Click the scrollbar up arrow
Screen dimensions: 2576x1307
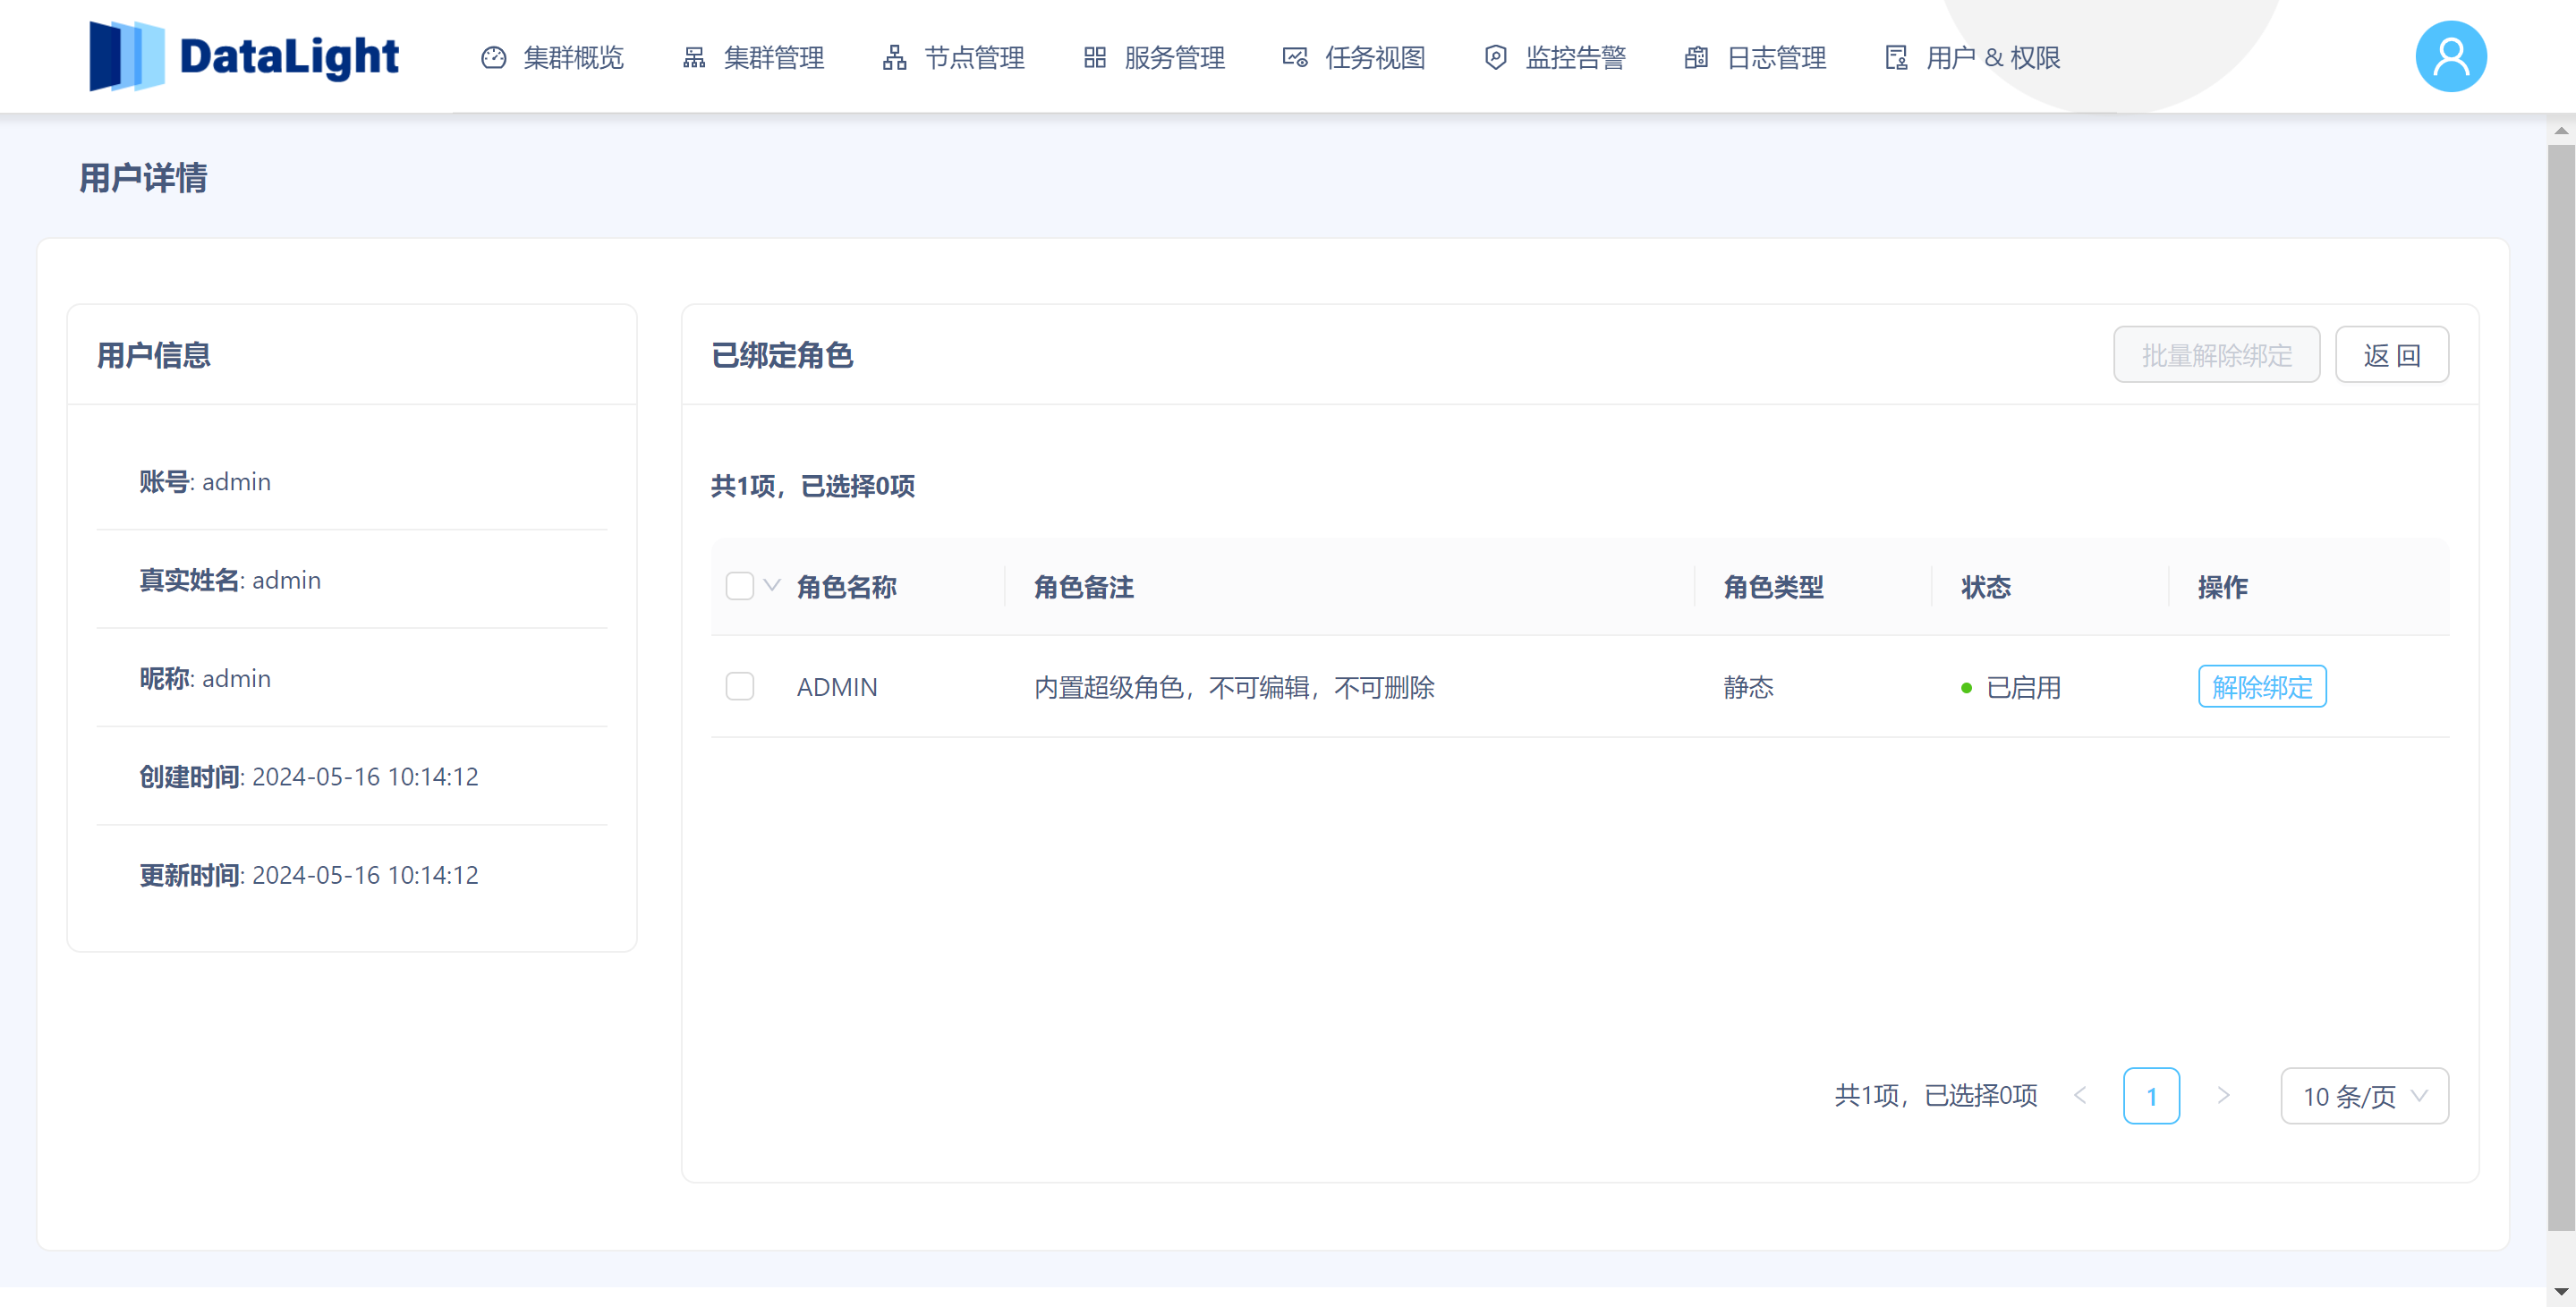(x=2561, y=131)
